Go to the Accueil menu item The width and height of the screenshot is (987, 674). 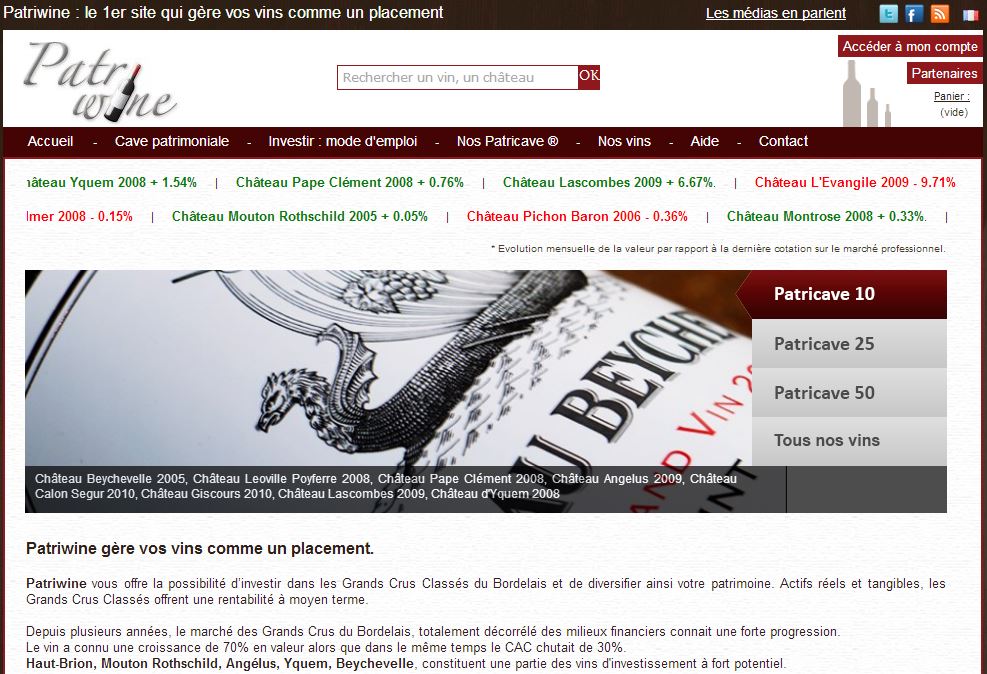[50, 141]
